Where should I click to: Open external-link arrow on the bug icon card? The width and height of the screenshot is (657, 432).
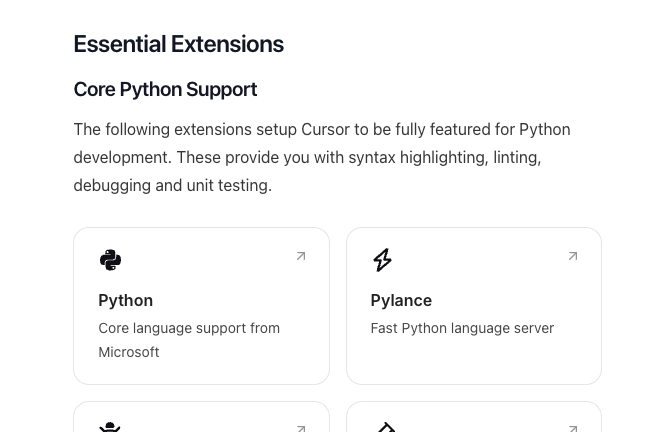pos(301,429)
